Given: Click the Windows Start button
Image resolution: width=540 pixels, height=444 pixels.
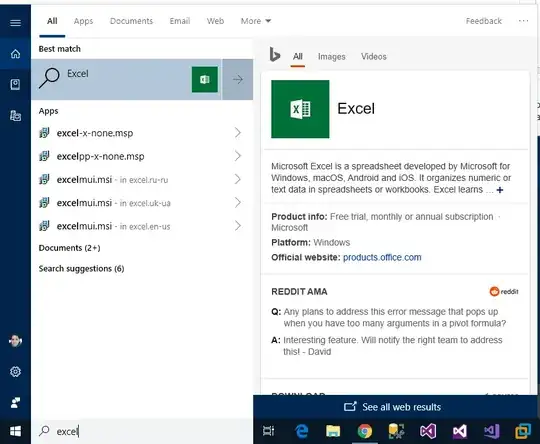Looking at the screenshot, I should tap(15, 431).
